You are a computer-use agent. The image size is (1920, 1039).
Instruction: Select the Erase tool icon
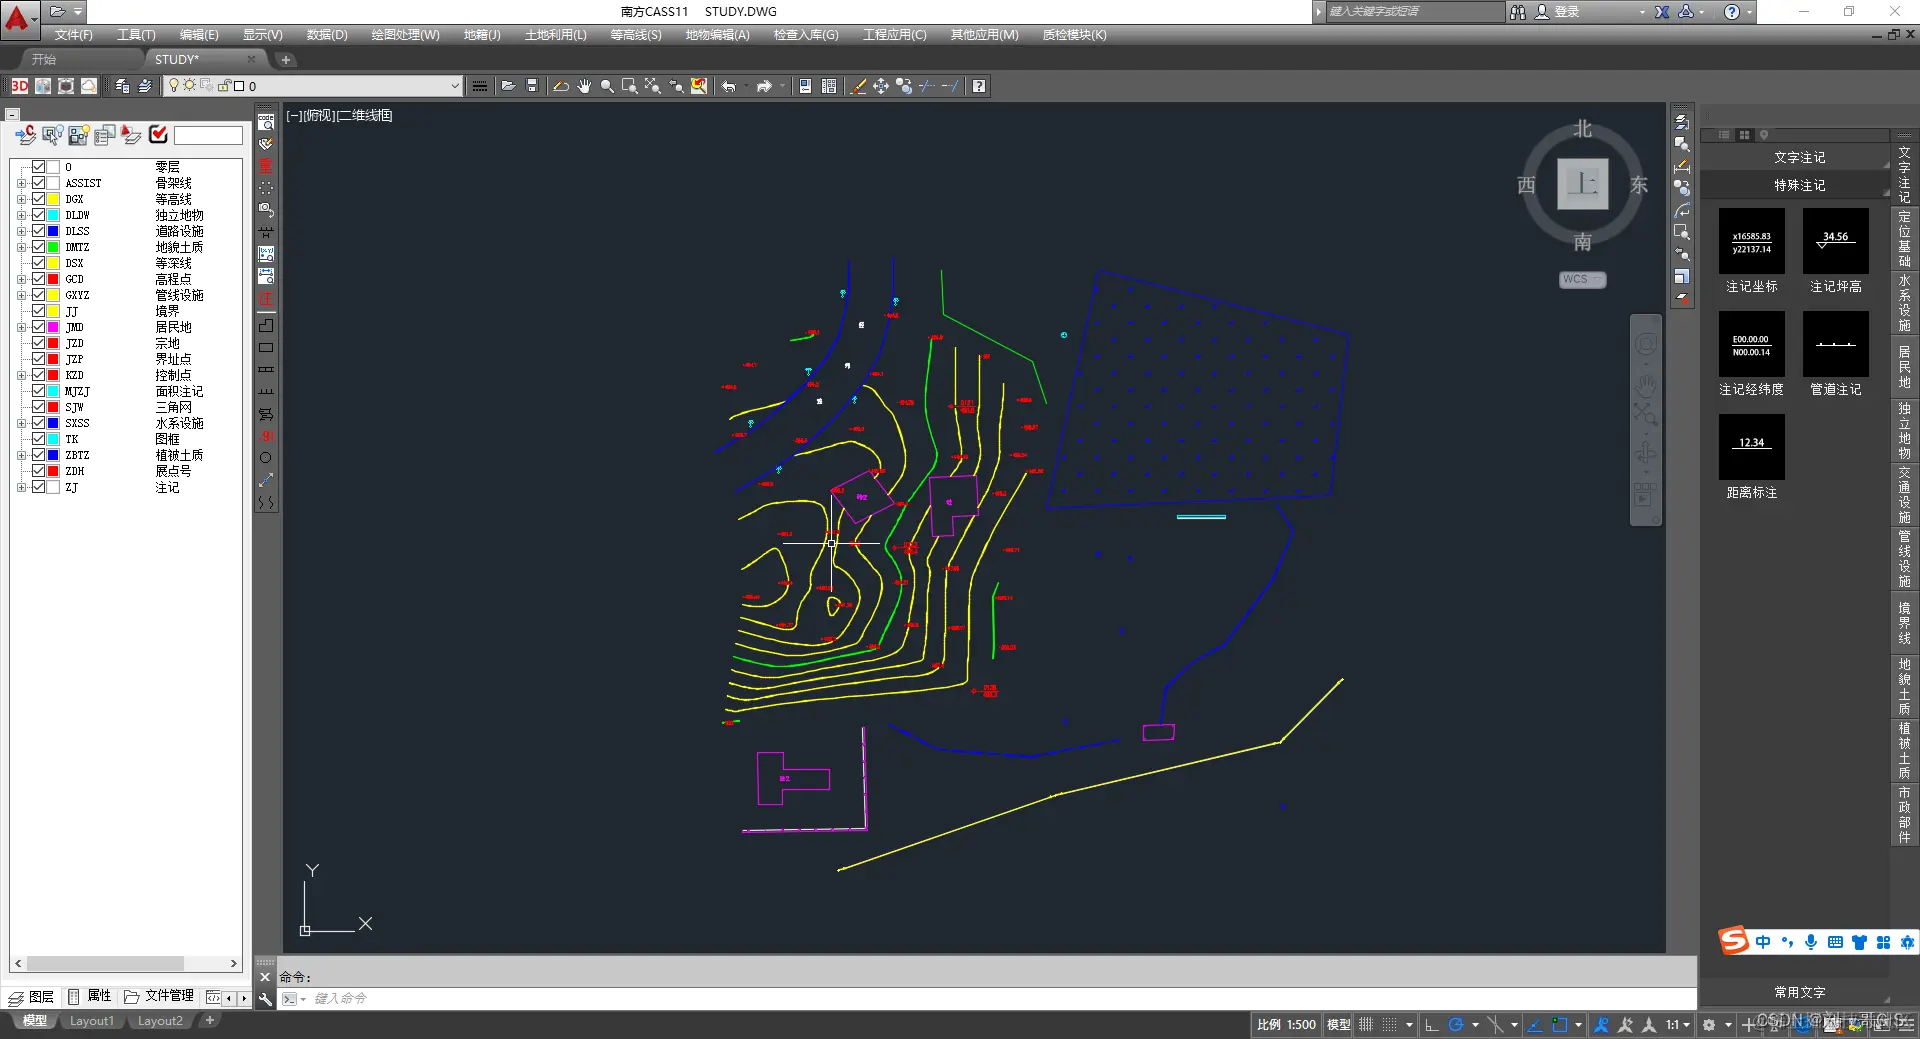point(858,86)
